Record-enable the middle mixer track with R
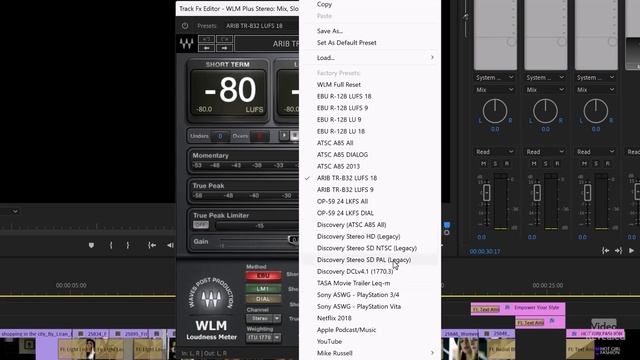The image size is (640, 360). 557,163
